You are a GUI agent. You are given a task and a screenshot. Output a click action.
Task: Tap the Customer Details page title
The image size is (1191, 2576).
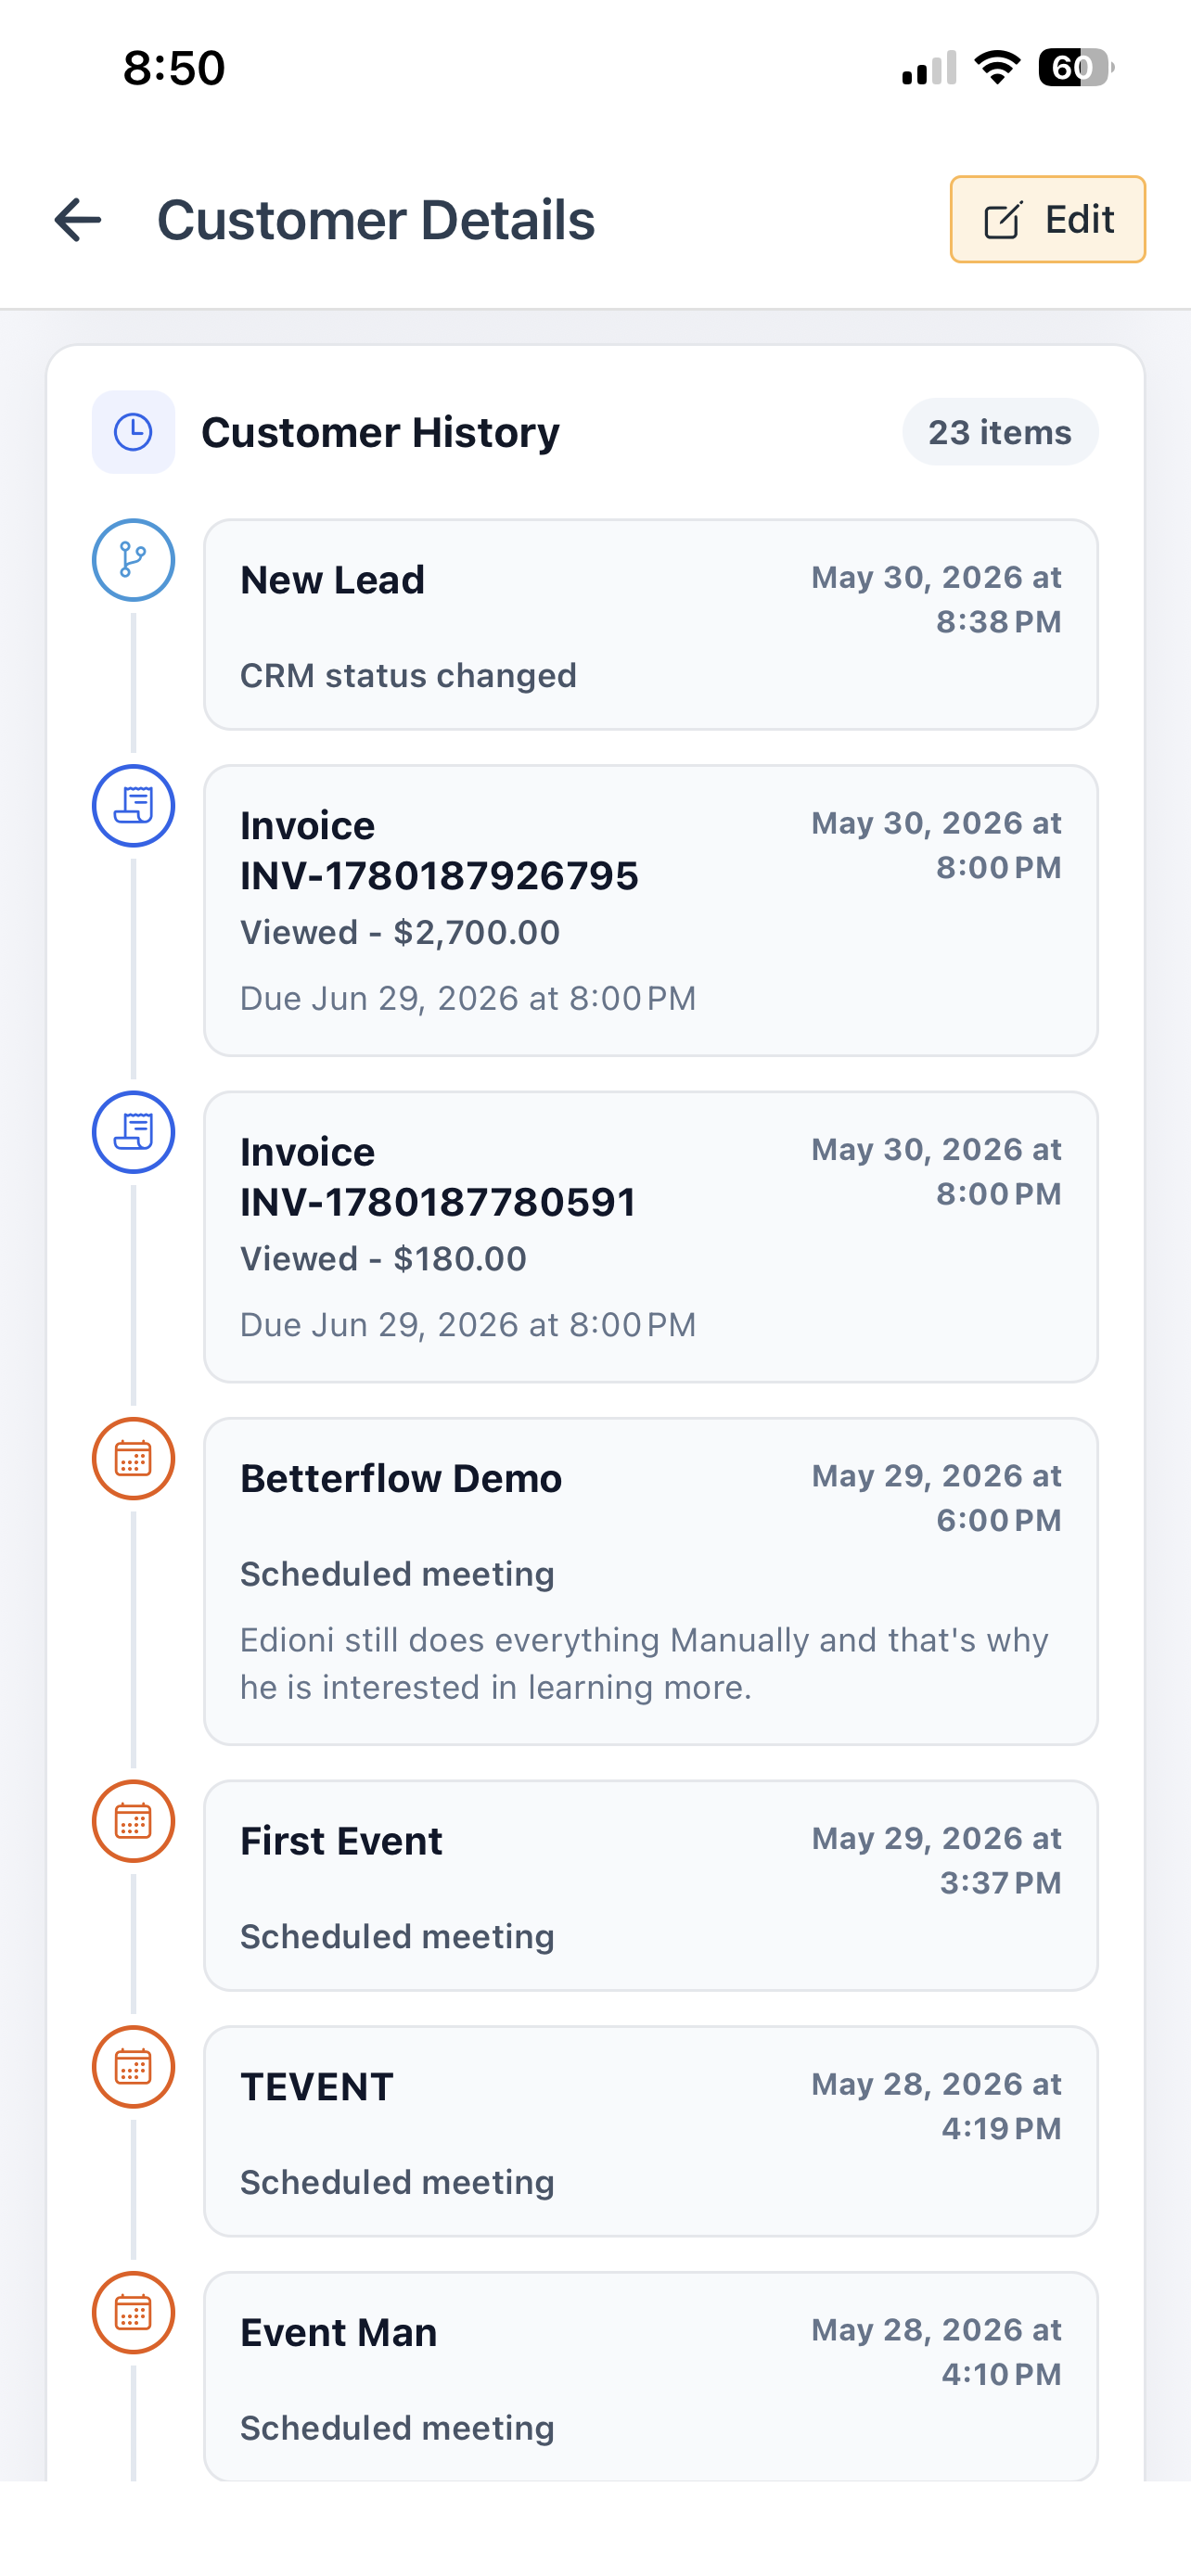(x=376, y=220)
